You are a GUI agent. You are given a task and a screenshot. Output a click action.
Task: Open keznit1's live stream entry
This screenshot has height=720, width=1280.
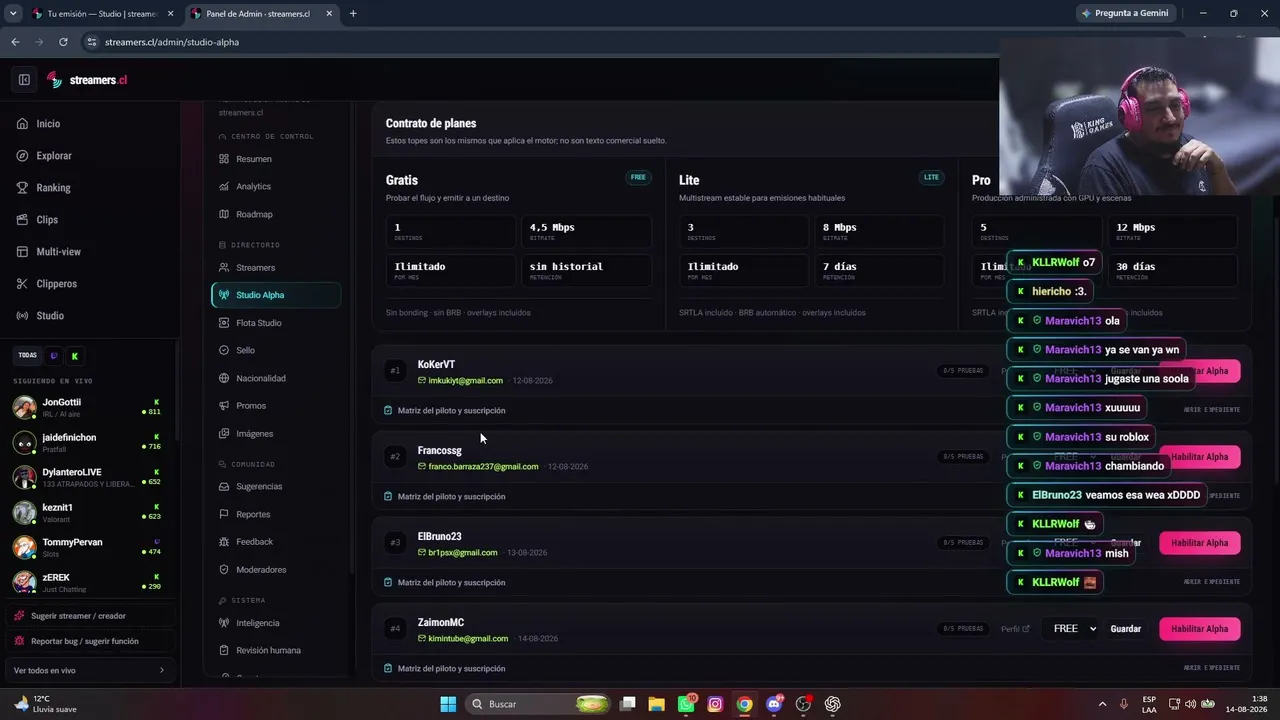click(88, 512)
